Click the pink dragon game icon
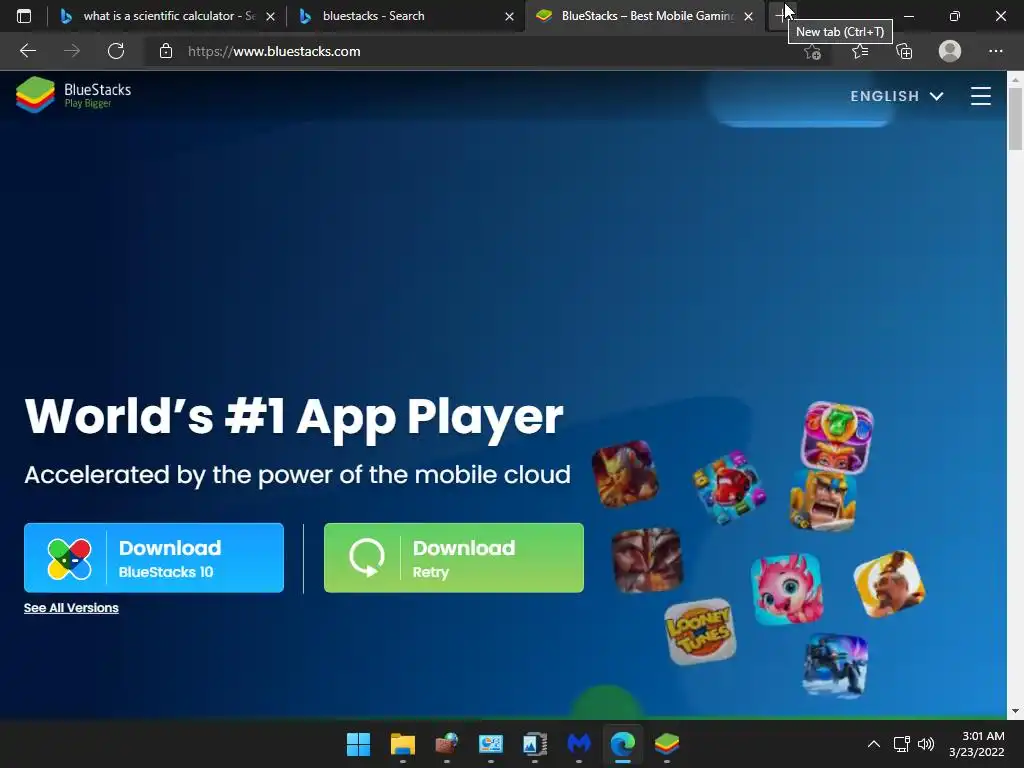Screen dimensions: 1024x768 pyautogui.click(x=787, y=588)
